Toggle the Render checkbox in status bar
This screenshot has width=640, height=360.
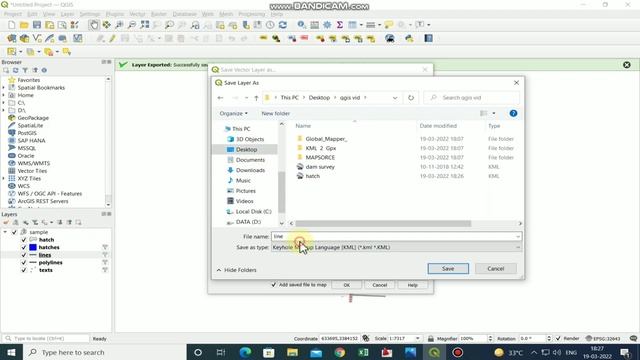point(558,338)
